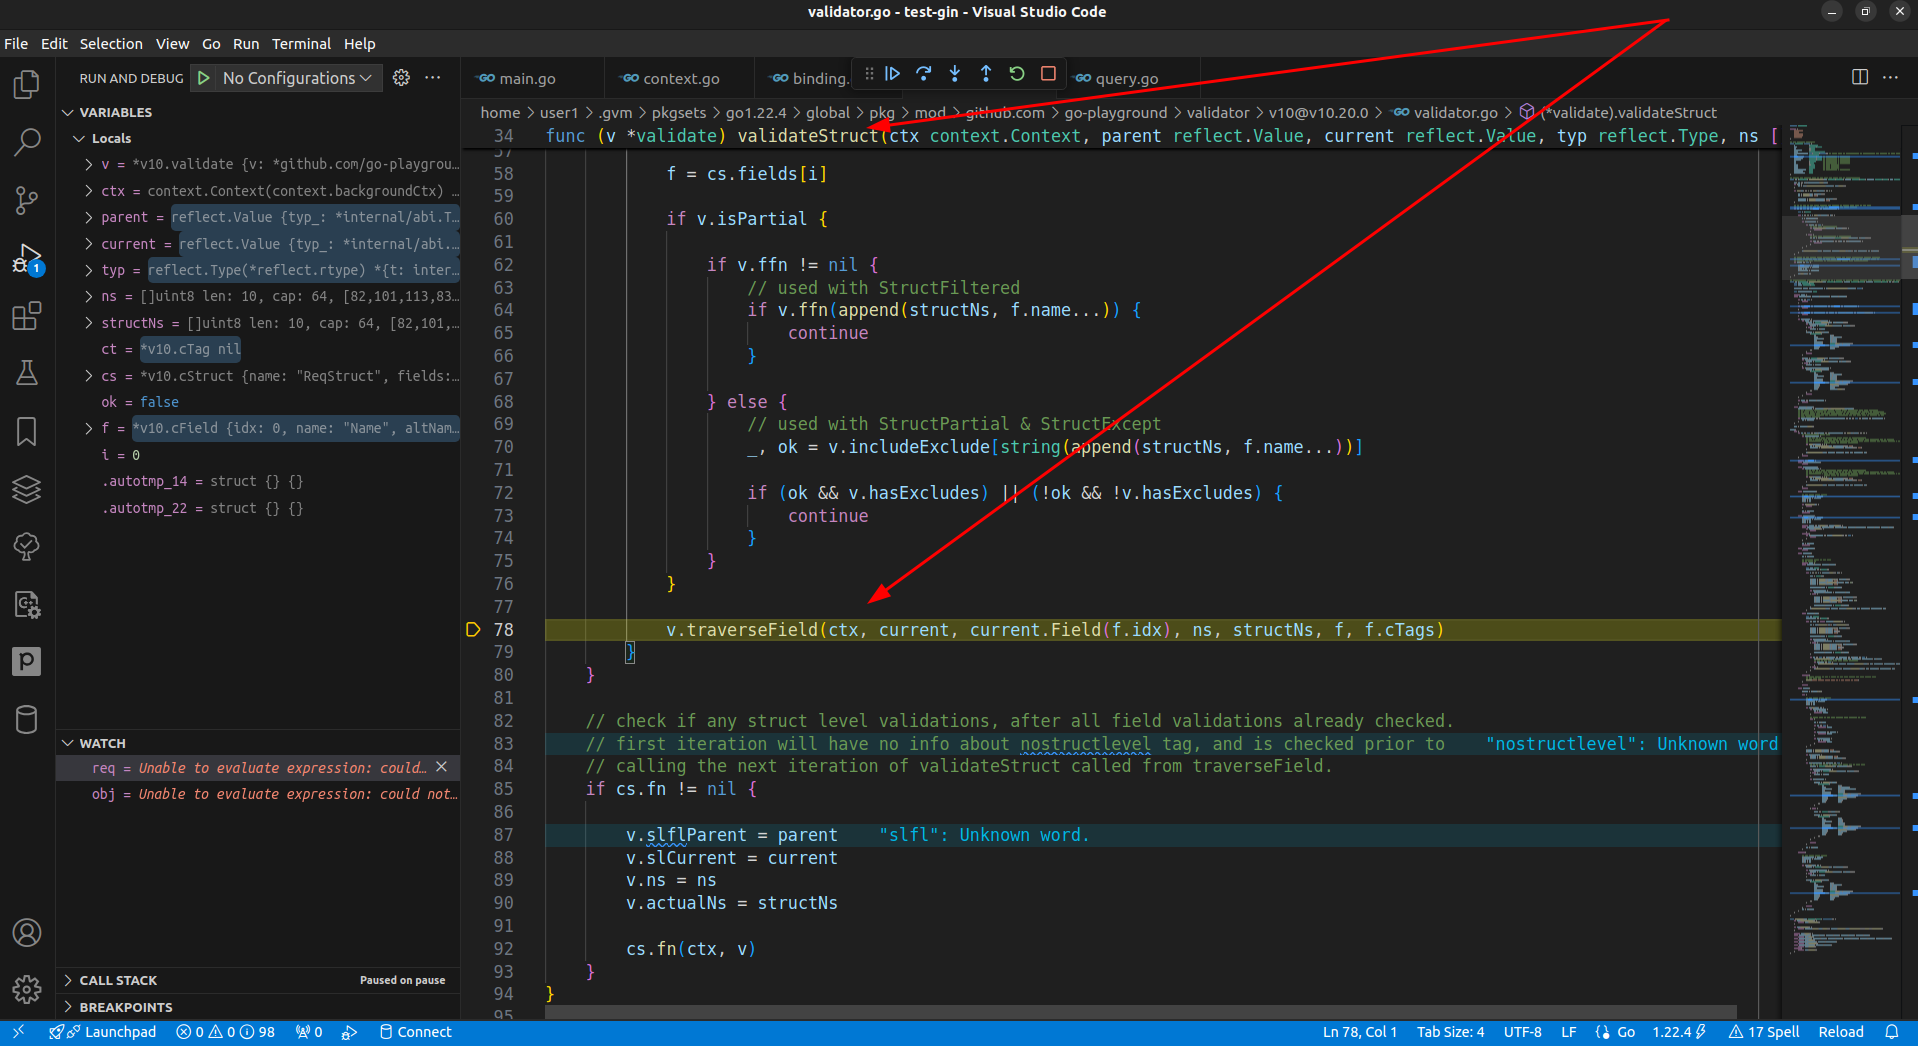Click Reload in status bar

pos(1841,1032)
